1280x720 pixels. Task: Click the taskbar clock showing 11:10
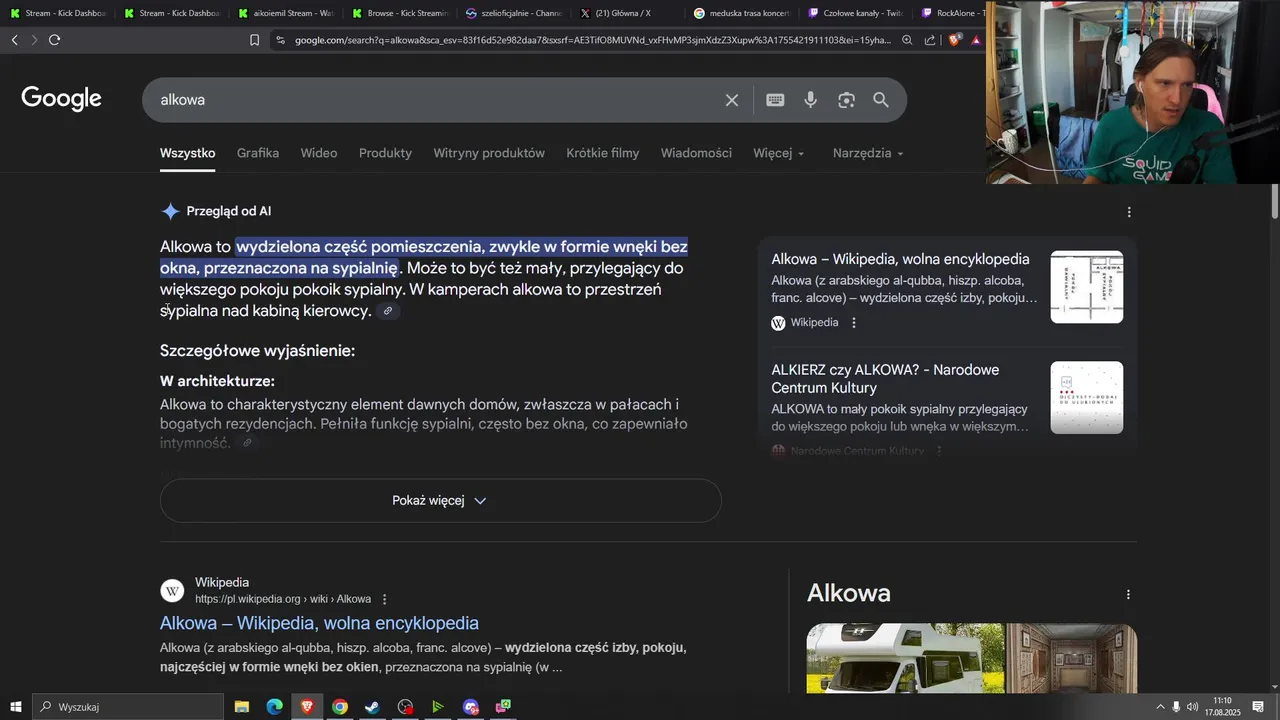click(1222, 707)
